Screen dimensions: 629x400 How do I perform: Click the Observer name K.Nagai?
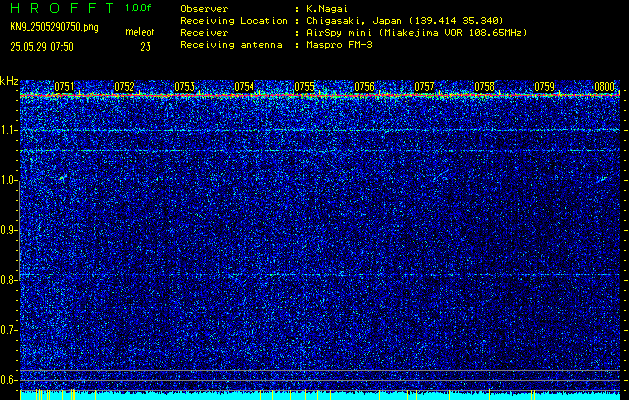pos(327,9)
